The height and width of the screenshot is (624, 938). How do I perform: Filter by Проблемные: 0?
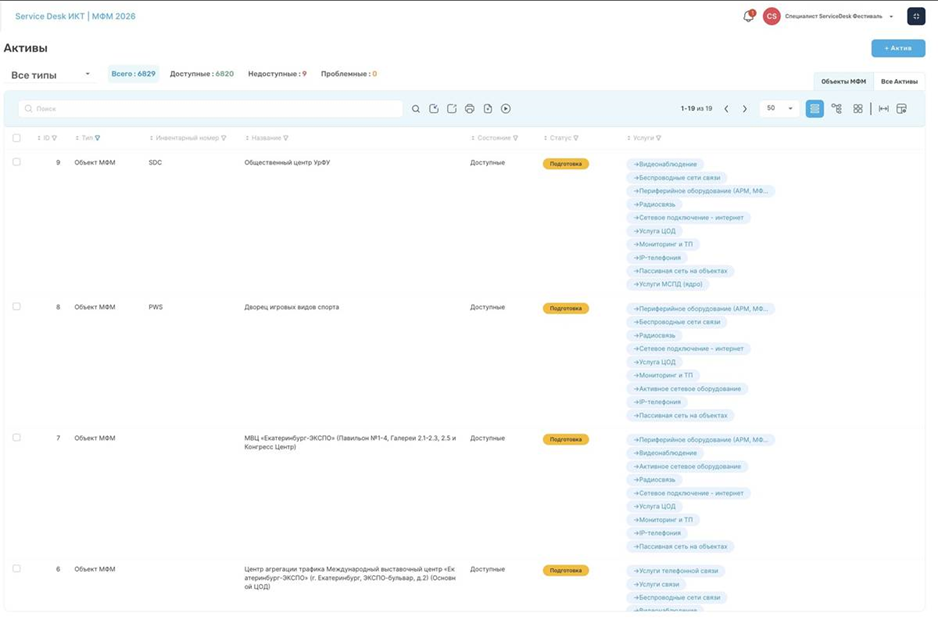click(x=349, y=74)
